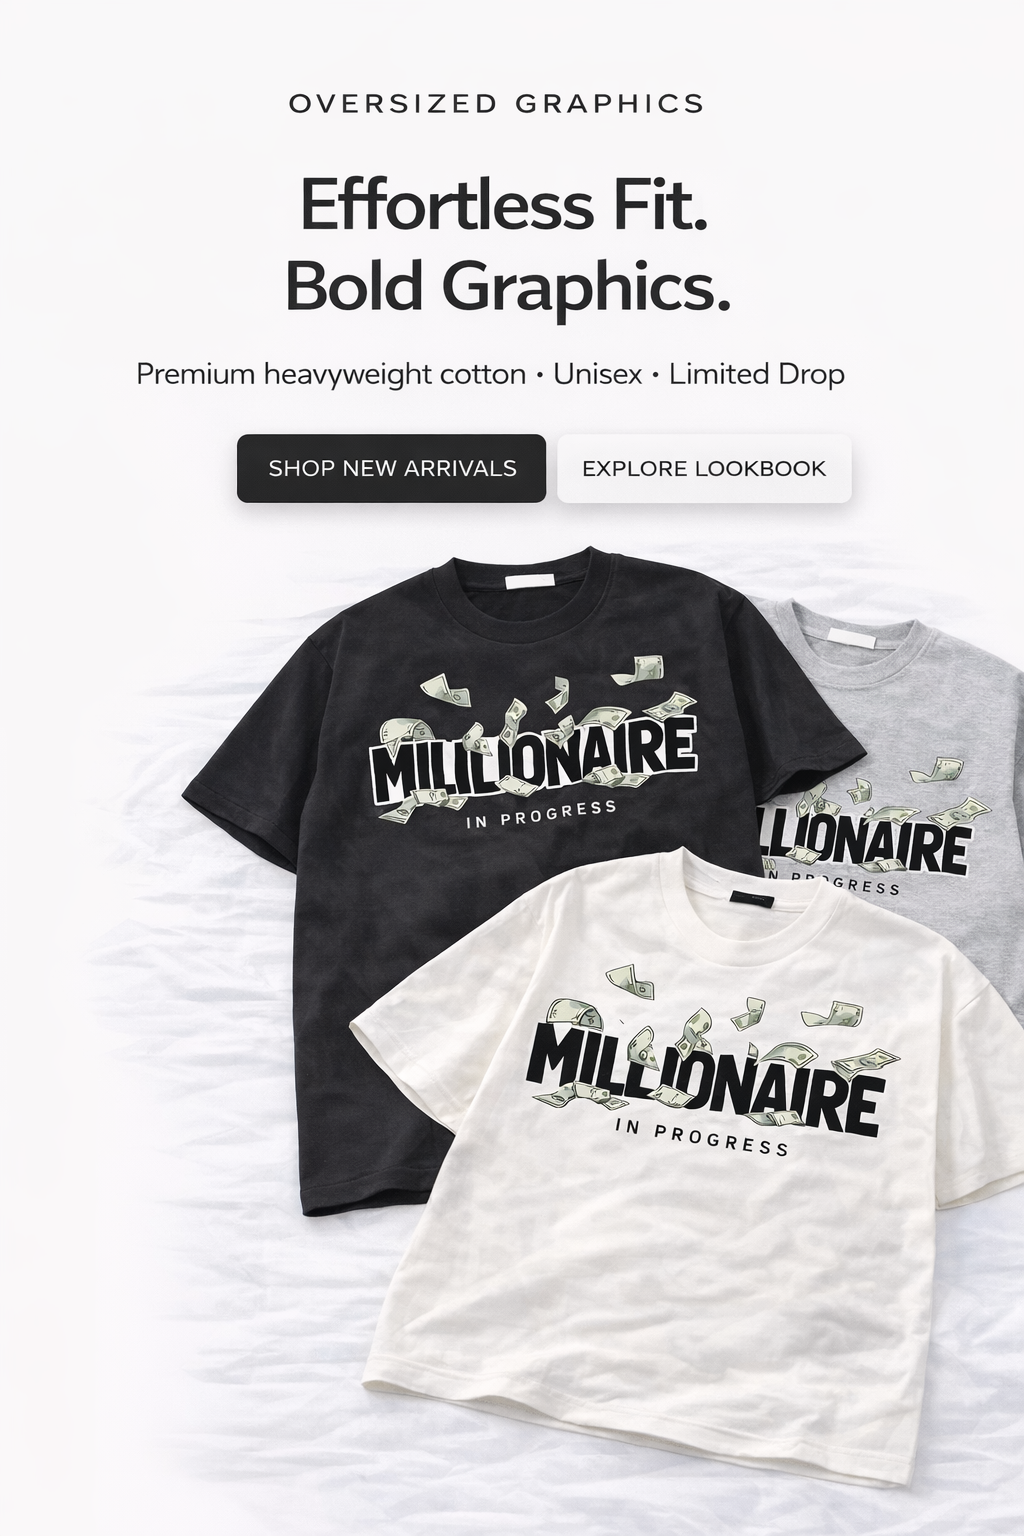
Task: Select the OVERSIZED GRAPHICS category label
Action: click(x=496, y=103)
